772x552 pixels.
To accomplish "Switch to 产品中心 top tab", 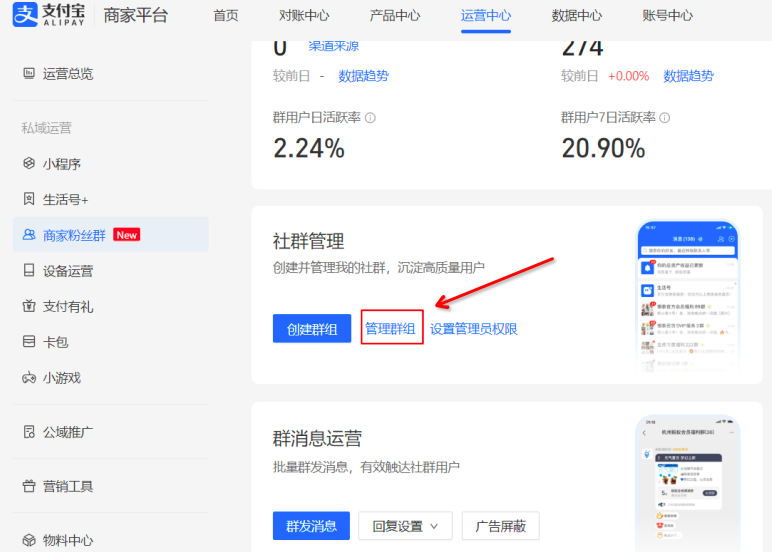I will [x=395, y=16].
